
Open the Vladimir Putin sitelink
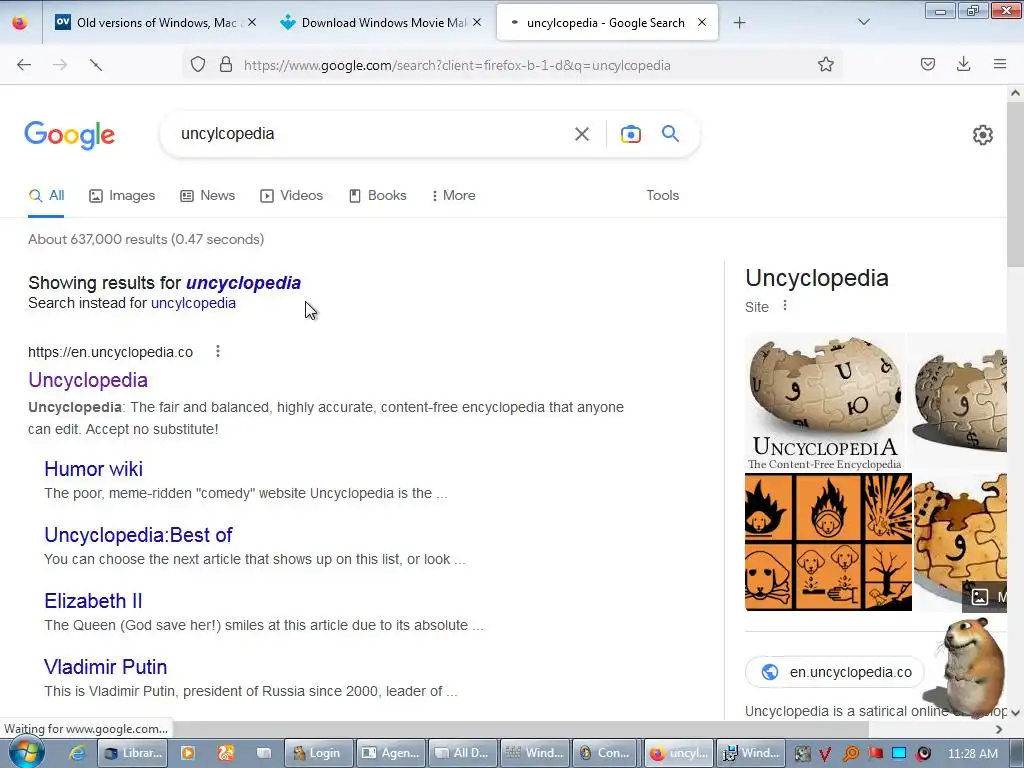106,667
